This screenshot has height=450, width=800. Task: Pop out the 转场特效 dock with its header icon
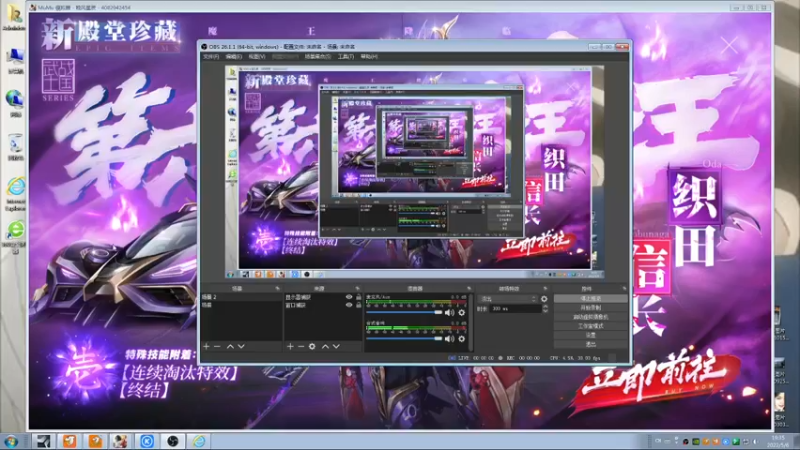pos(545,289)
